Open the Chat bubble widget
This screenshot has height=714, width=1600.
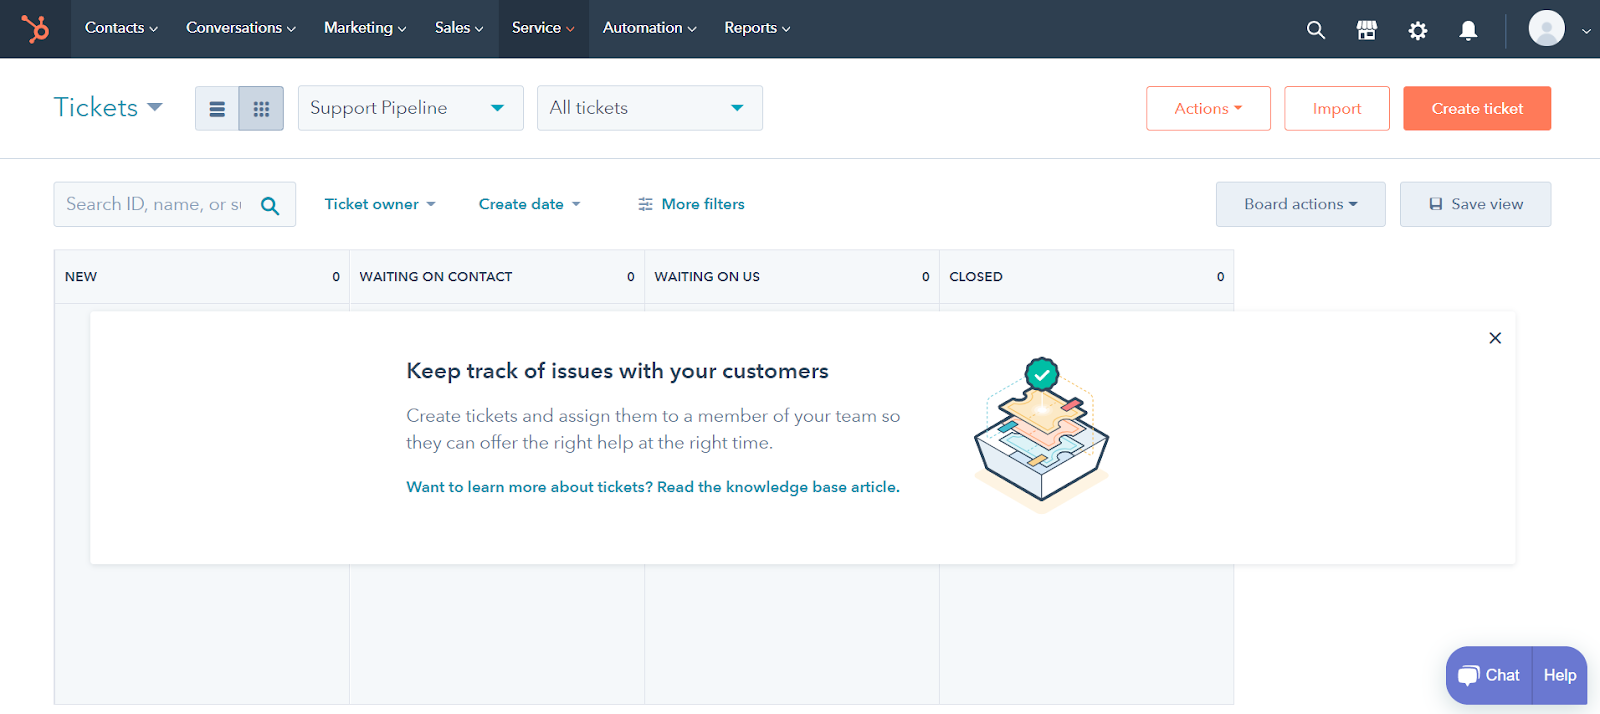(x=1489, y=675)
